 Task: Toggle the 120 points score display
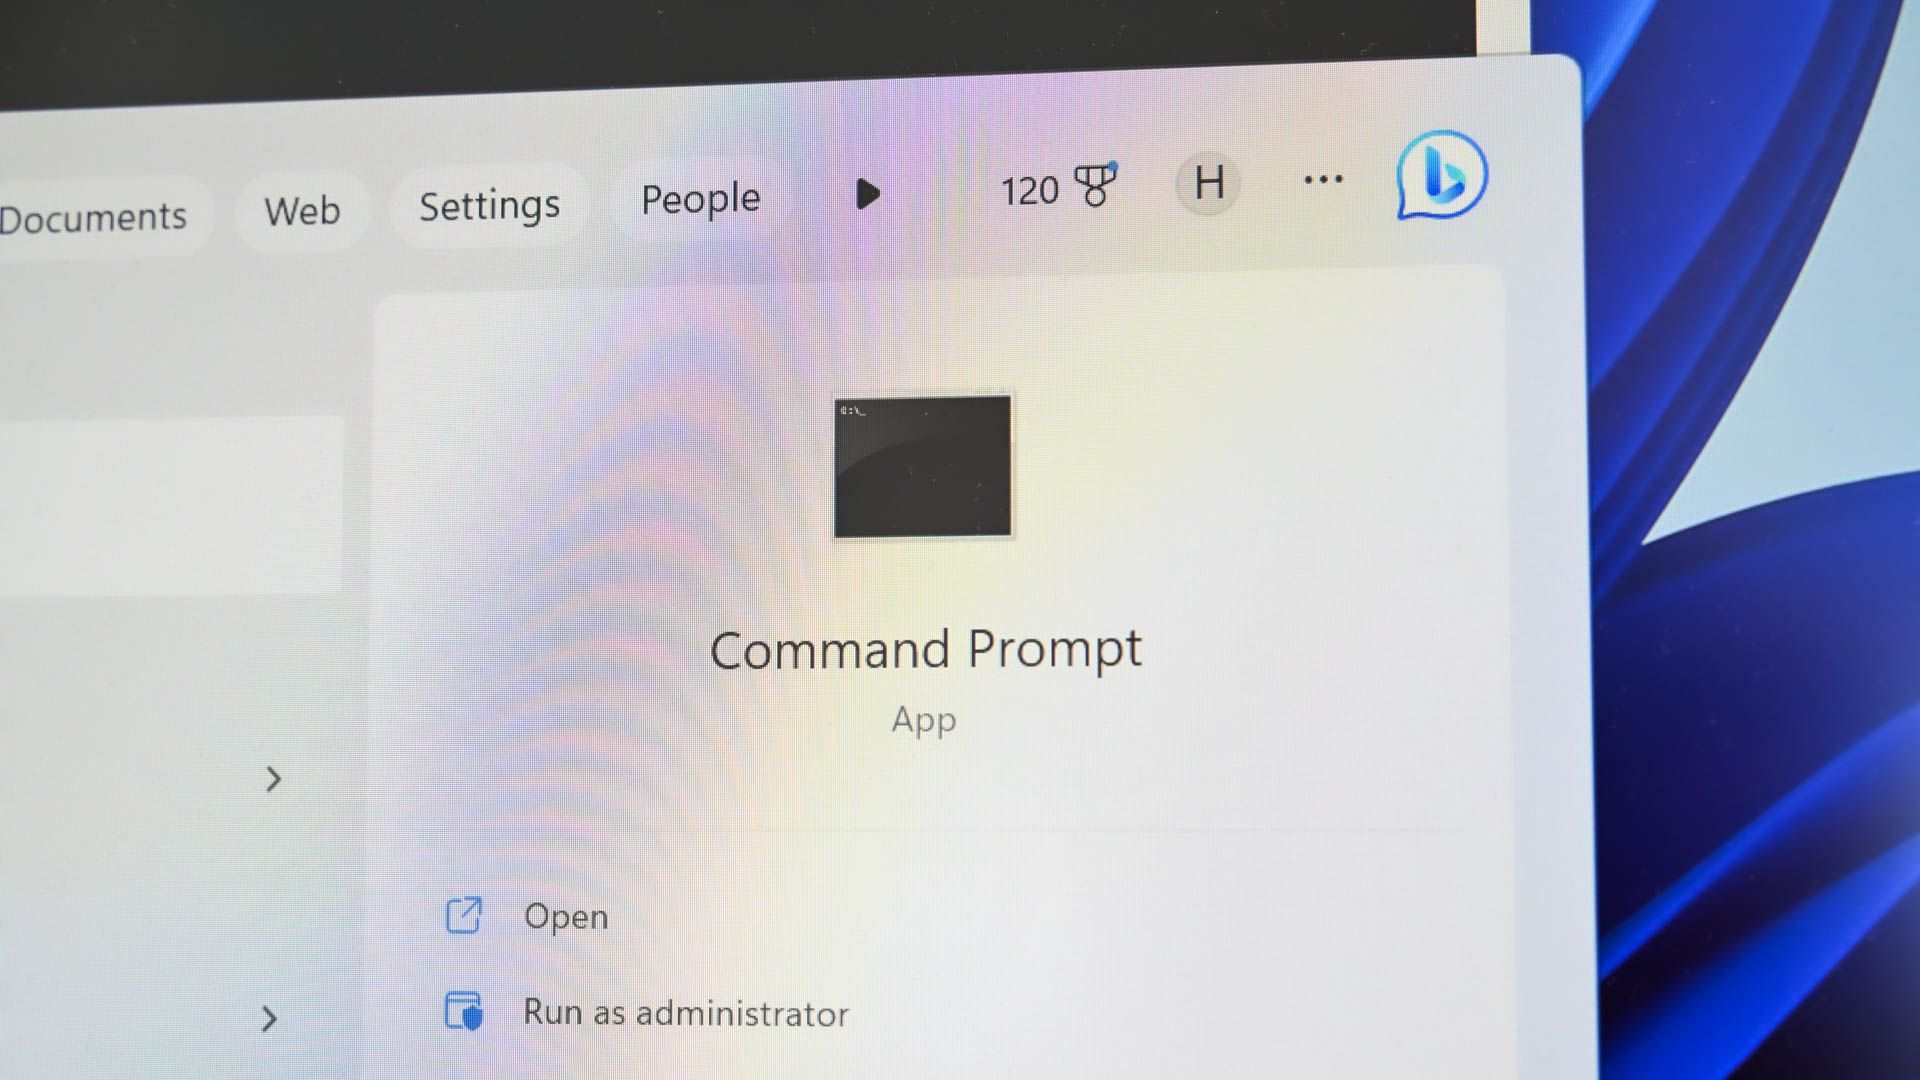(1055, 187)
